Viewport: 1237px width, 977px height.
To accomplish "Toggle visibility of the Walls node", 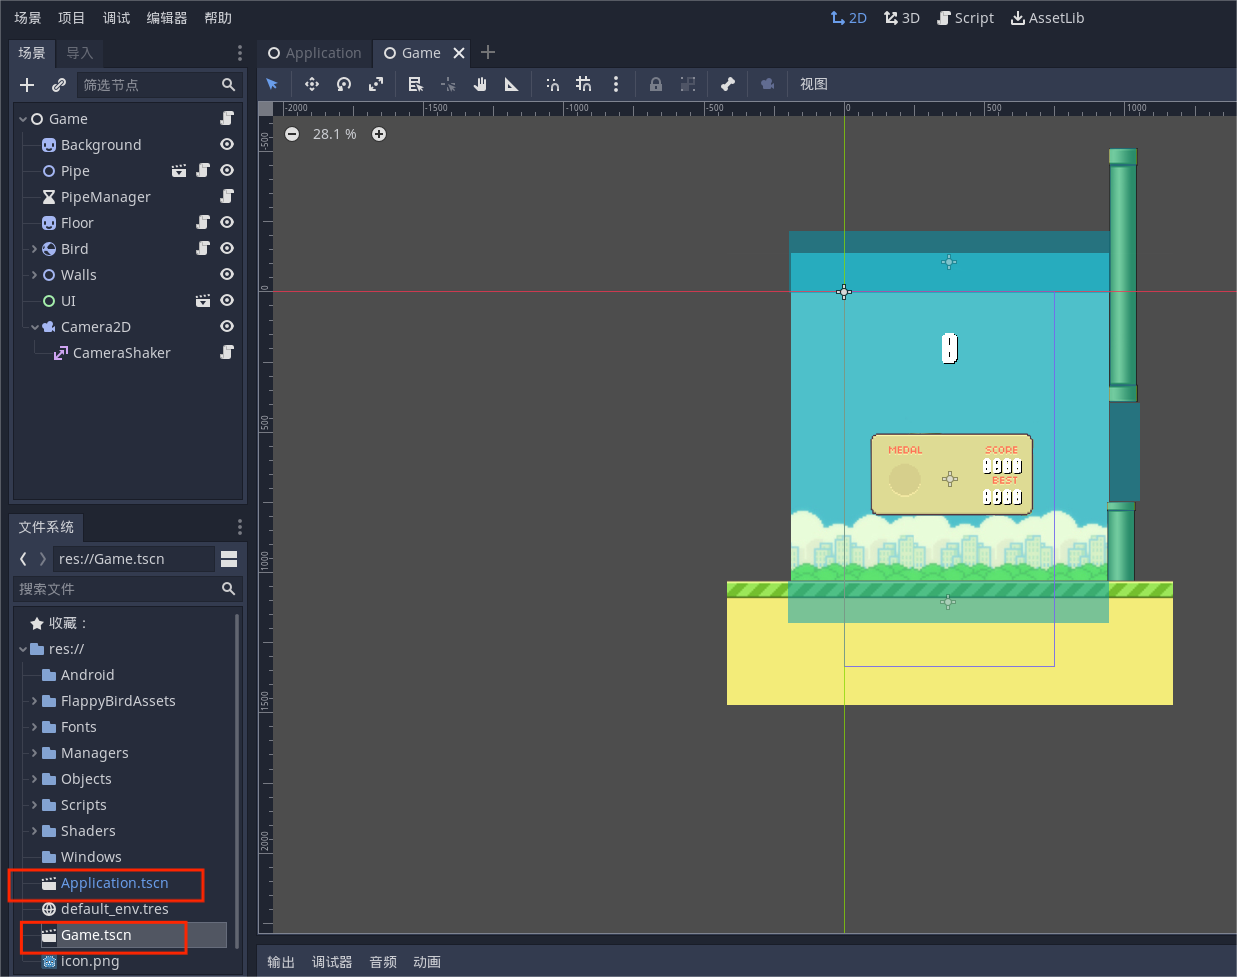I will [227, 275].
